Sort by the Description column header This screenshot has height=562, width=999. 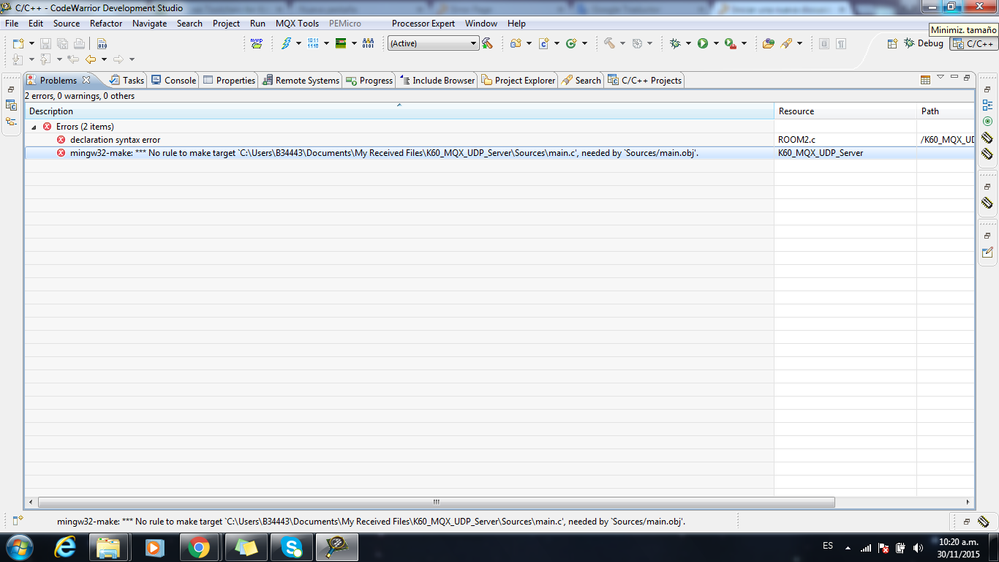pos(399,111)
